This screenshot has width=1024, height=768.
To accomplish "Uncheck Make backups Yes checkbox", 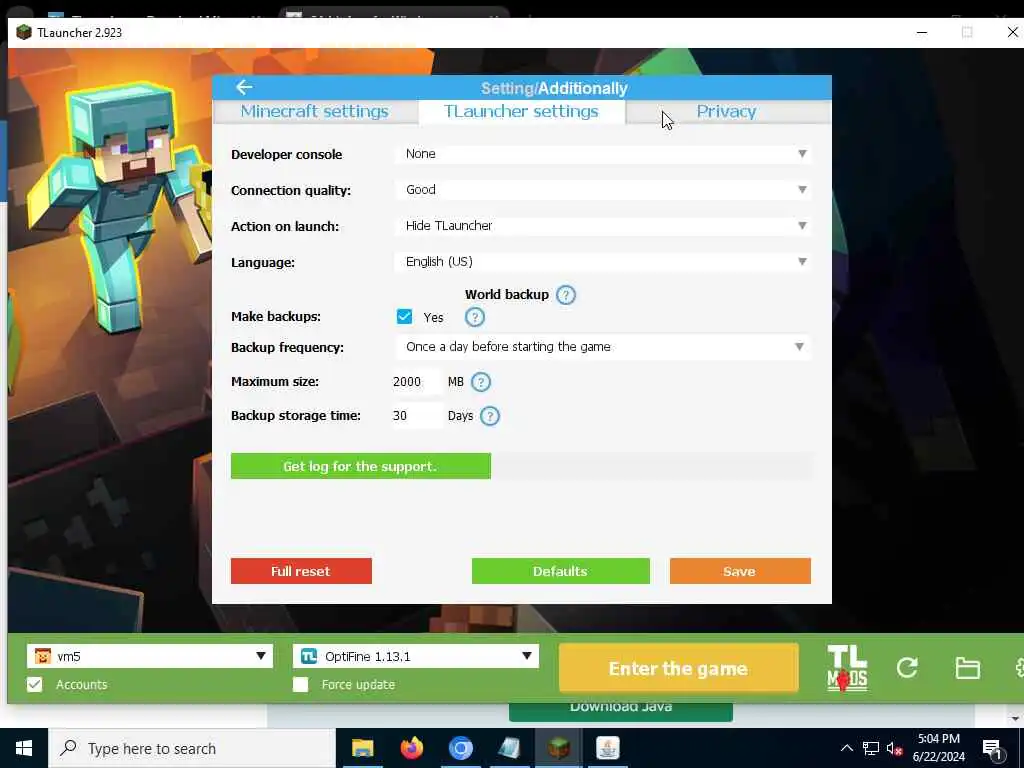I will point(404,317).
